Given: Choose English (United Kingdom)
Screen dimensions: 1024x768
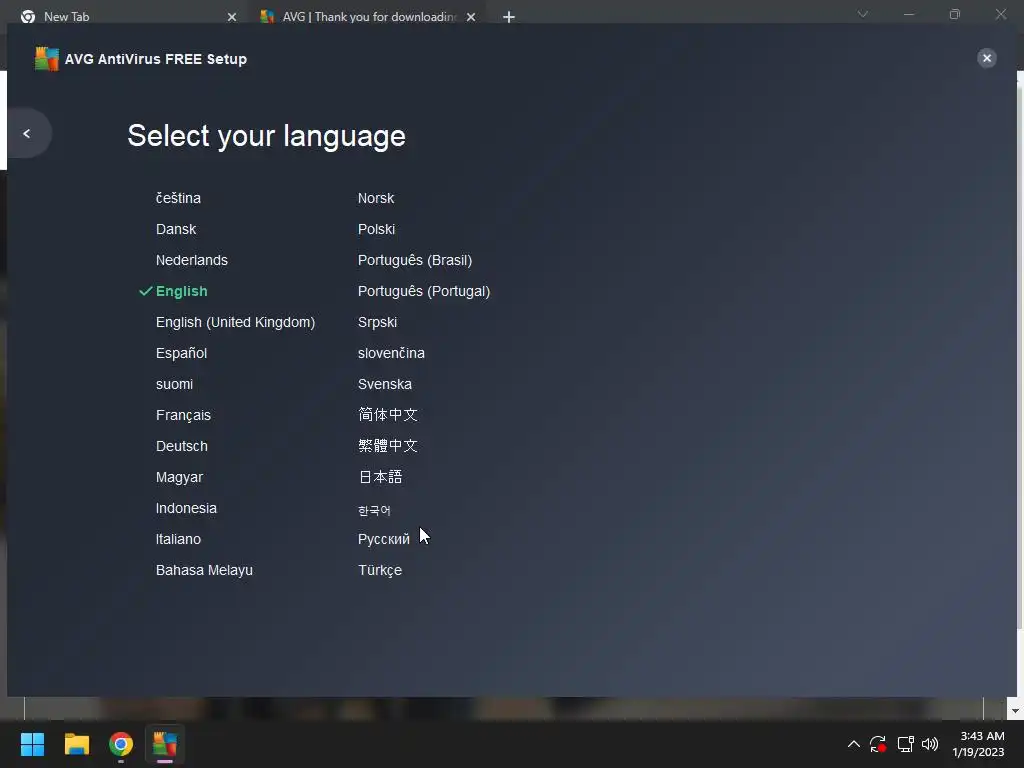Looking at the screenshot, I should (x=235, y=322).
